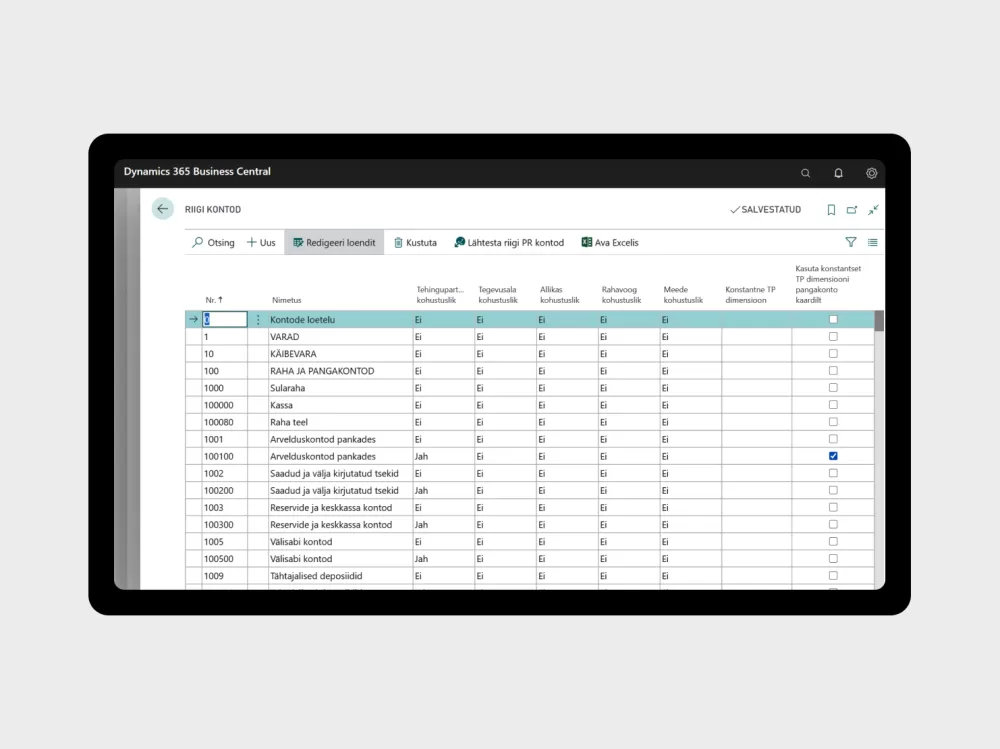Open settings gear icon
1000x749 pixels.
(x=871, y=173)
